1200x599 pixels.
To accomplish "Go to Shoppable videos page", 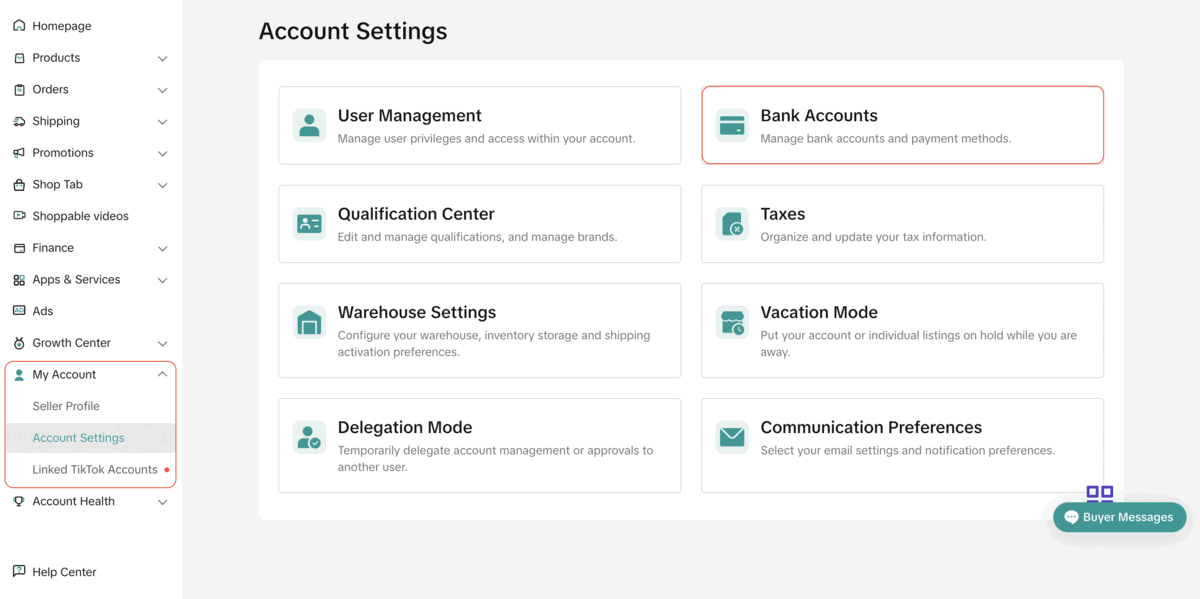I will tap(80, 216).
